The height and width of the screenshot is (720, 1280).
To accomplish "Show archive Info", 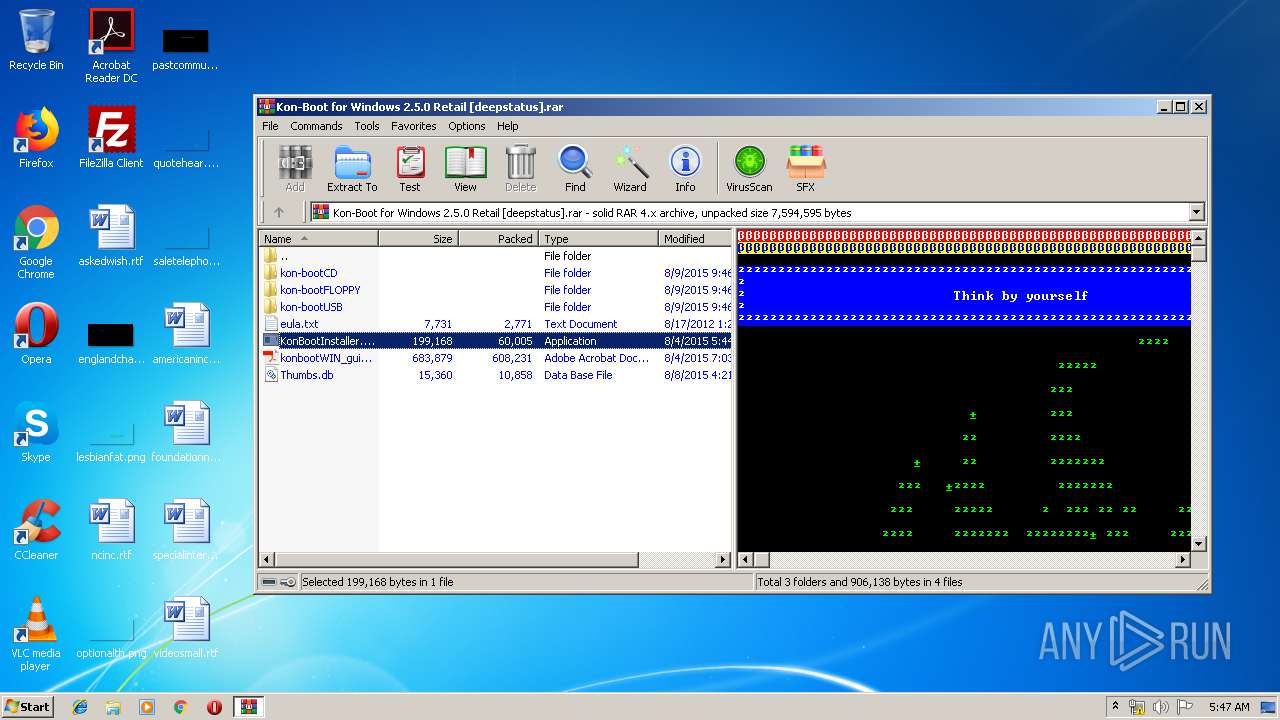I will (x=685, y=168).
